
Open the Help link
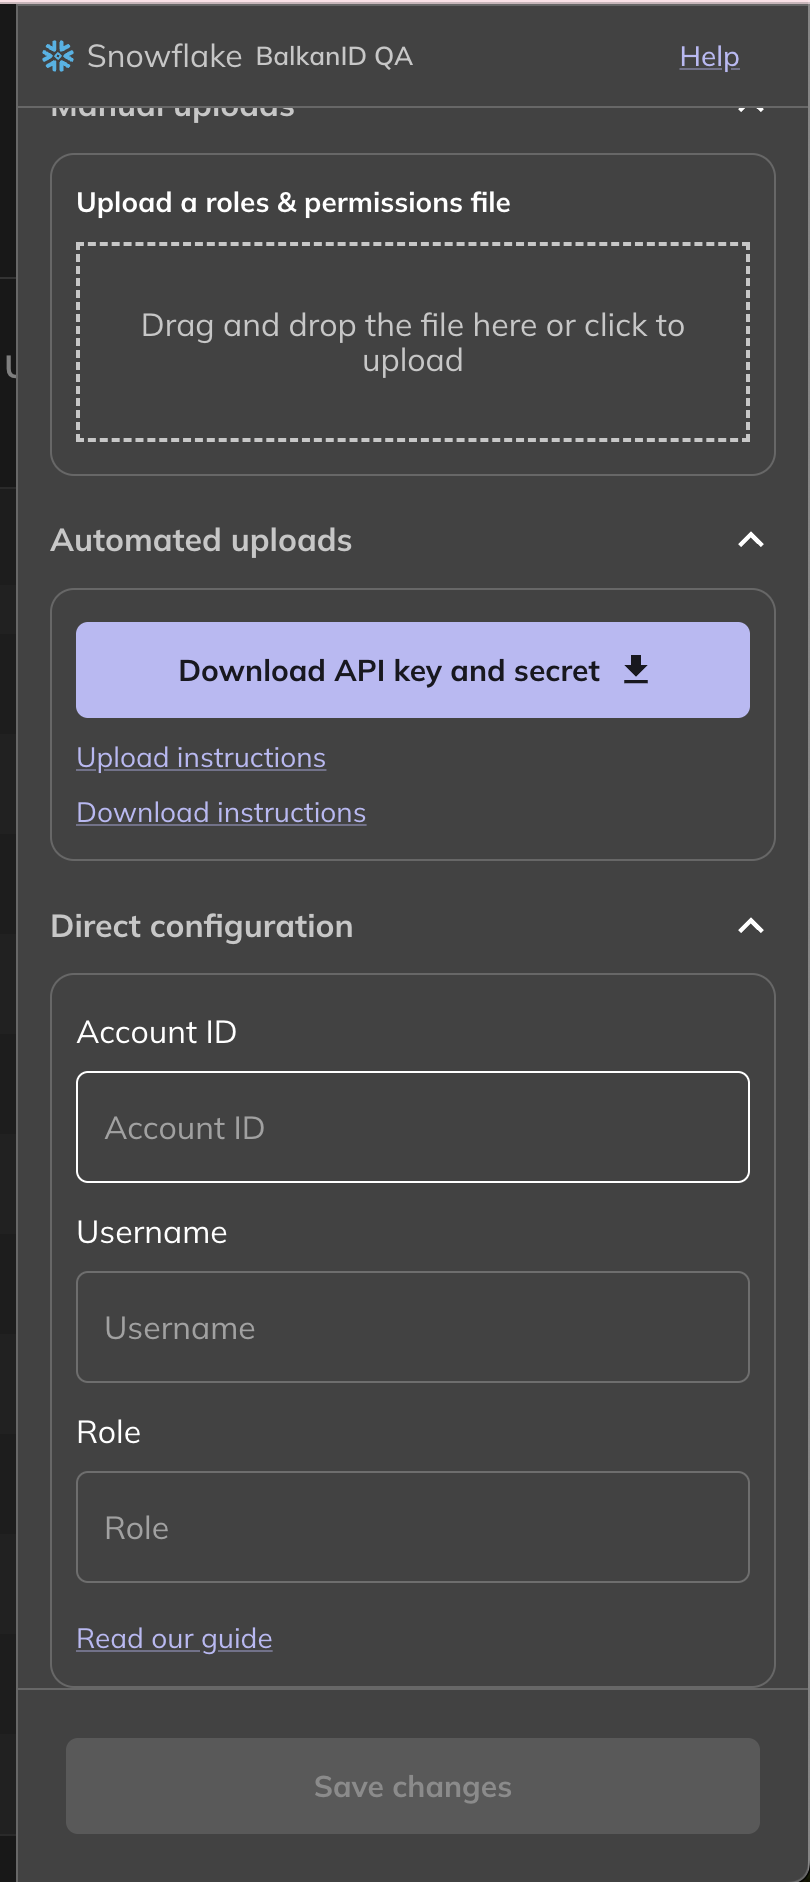pos(709,57)
